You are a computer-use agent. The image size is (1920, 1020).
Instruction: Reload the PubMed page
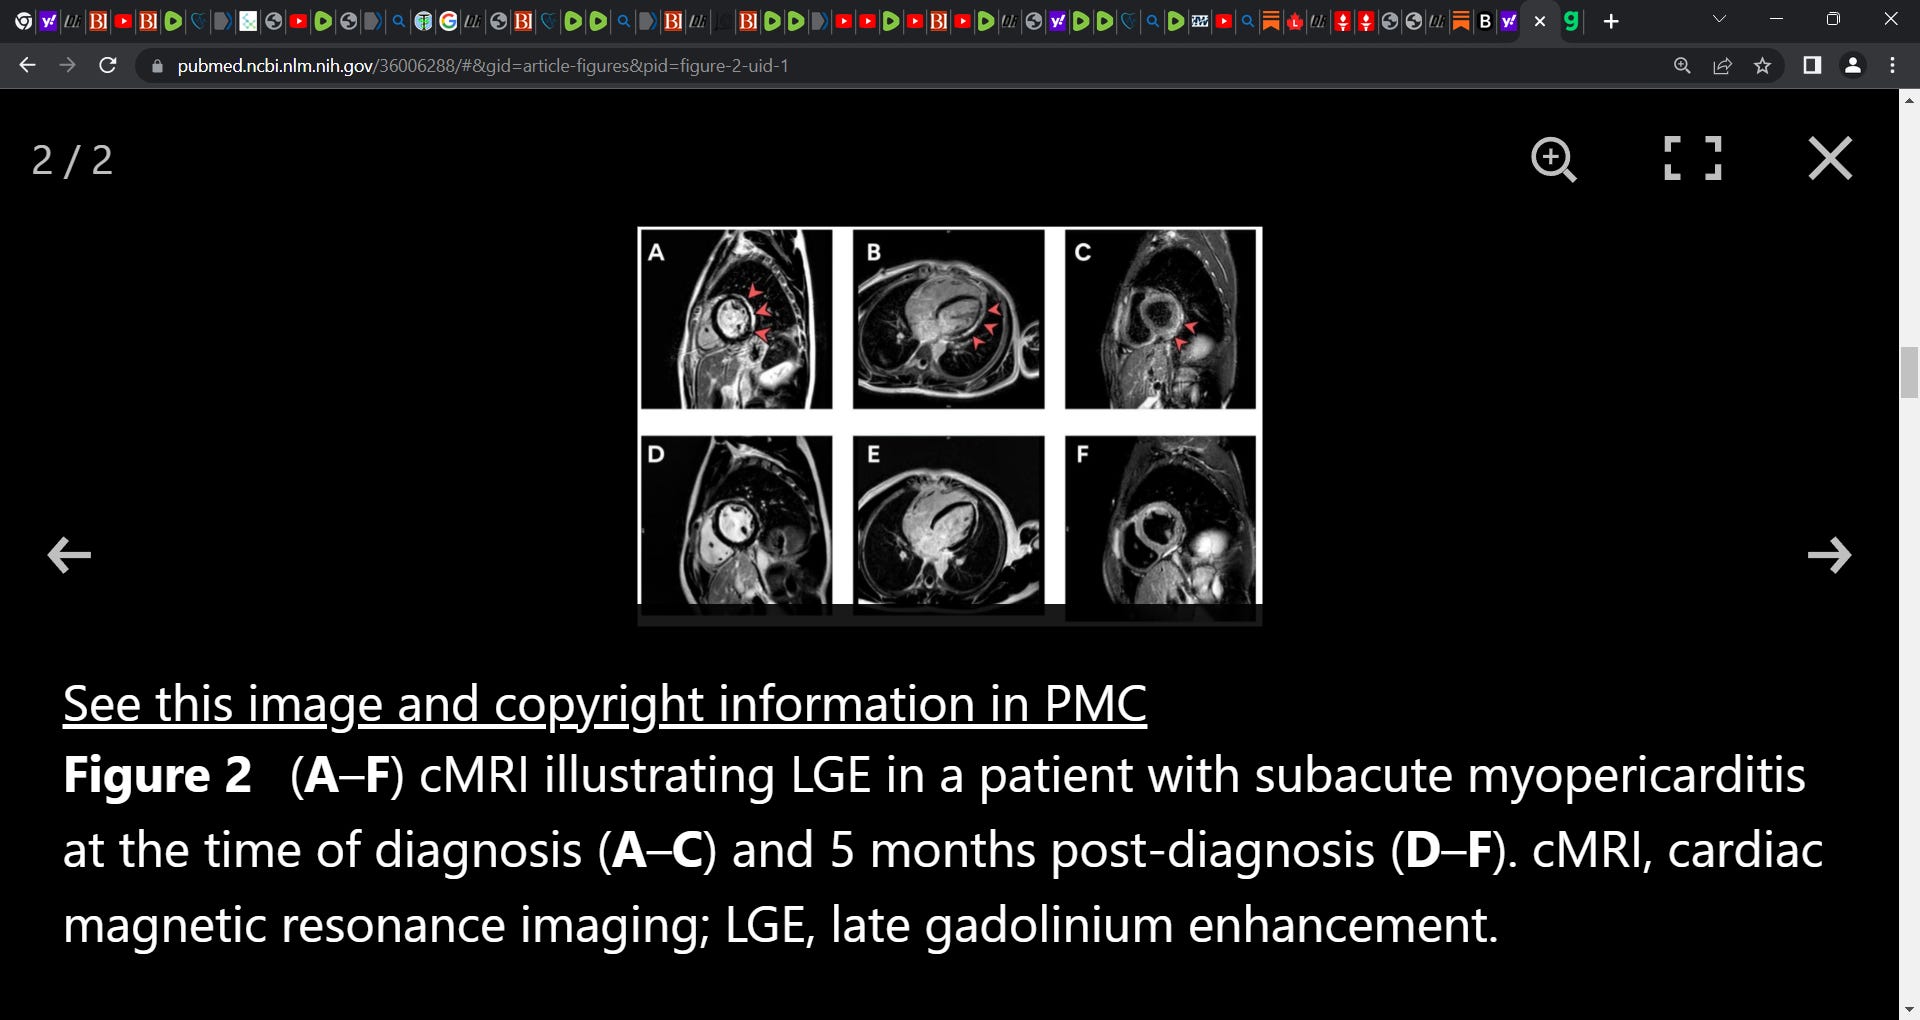click(x=108, y=66)
